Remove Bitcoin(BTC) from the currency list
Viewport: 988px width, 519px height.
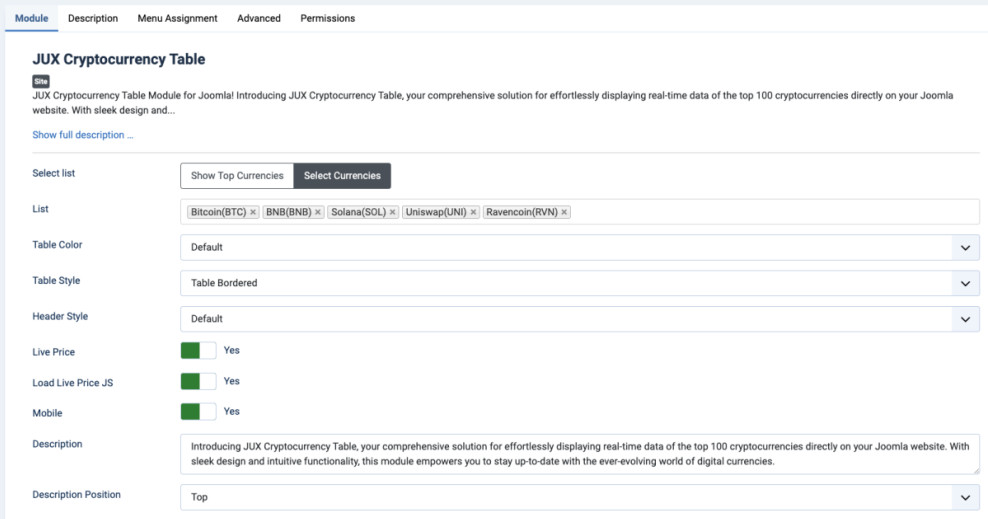point(253,212)
